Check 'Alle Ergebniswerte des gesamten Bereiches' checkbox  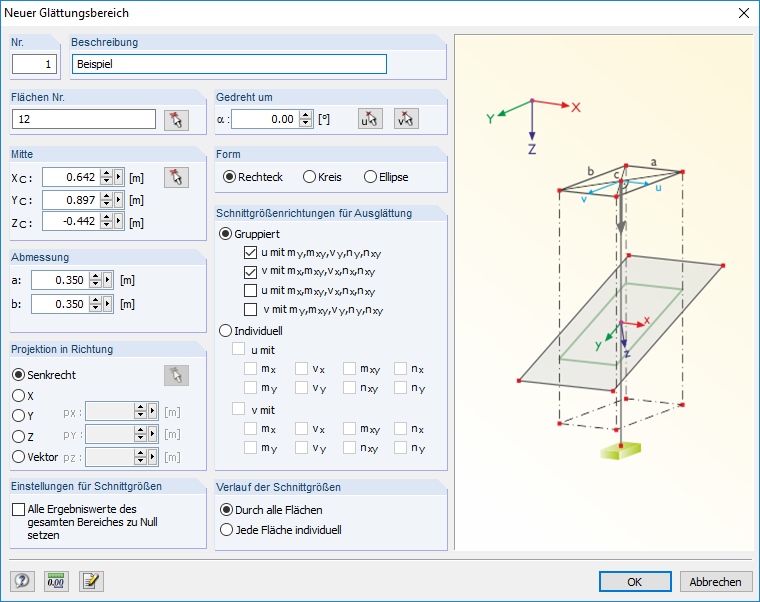18,509
